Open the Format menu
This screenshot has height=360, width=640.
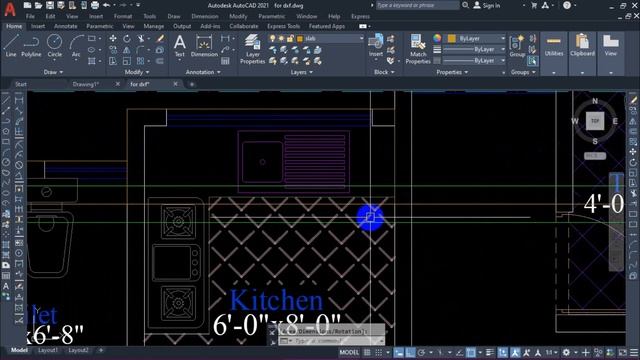[x=123, y=16]
